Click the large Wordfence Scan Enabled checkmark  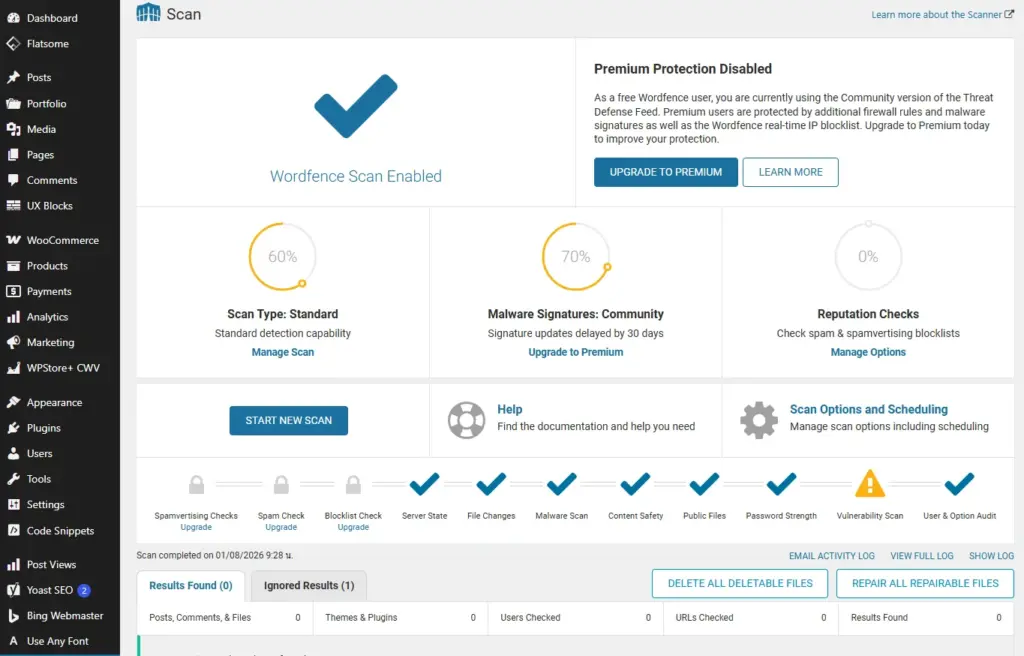click(356, 106)
